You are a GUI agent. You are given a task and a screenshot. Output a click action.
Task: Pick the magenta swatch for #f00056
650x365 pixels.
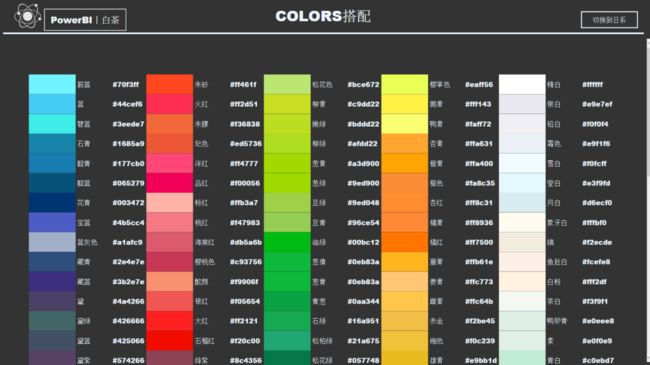170,183
